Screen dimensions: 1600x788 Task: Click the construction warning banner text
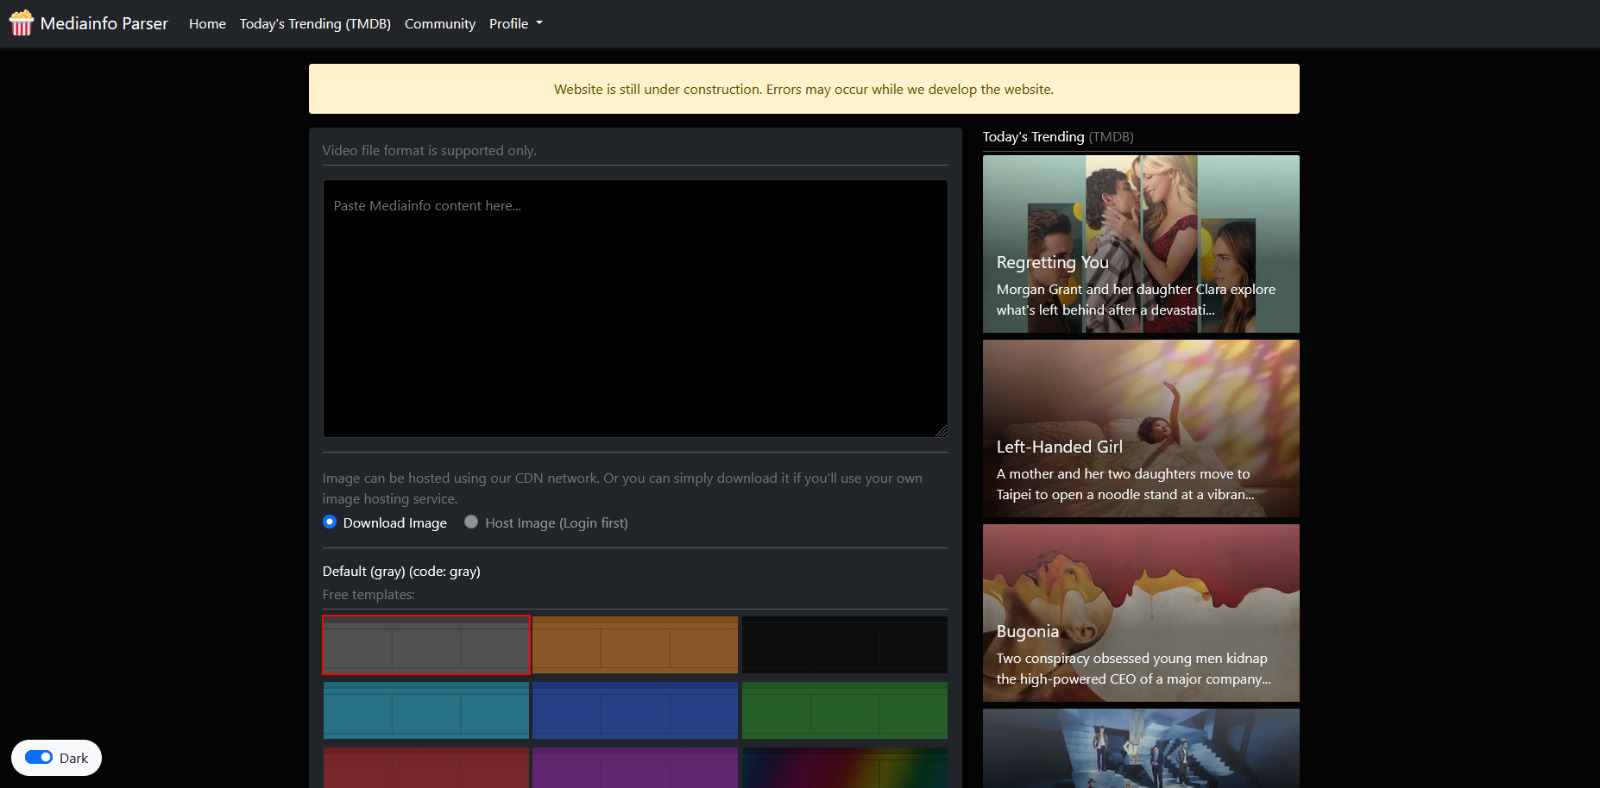(x=804, y=89)
